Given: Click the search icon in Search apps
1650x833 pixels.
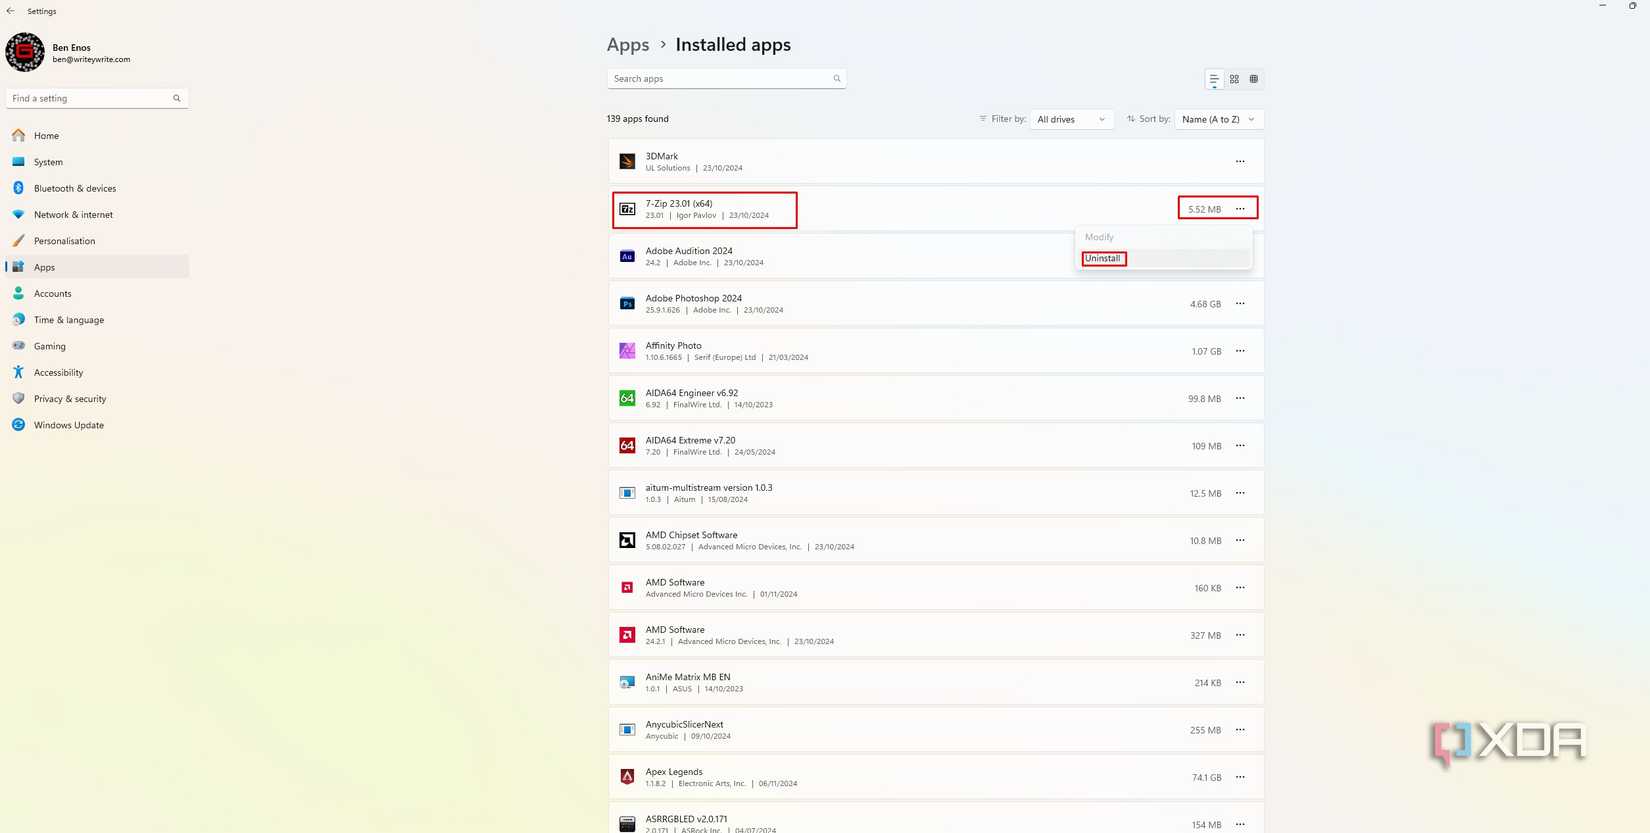Looking at the screenshot, I should coord(837,79).
